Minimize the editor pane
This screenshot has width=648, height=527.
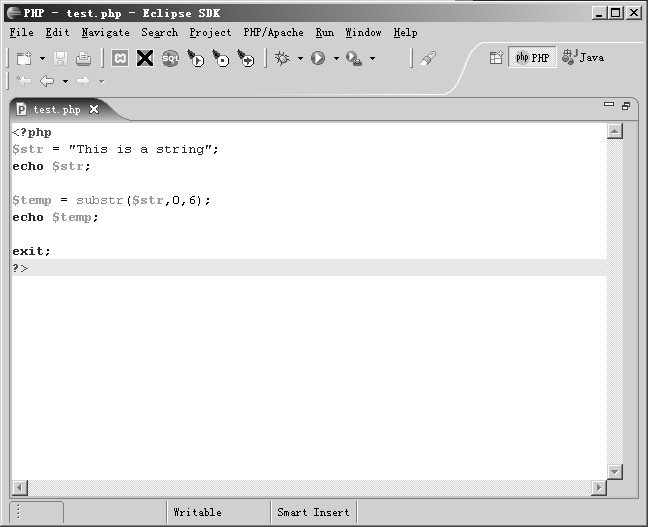[x=609, y=104]
